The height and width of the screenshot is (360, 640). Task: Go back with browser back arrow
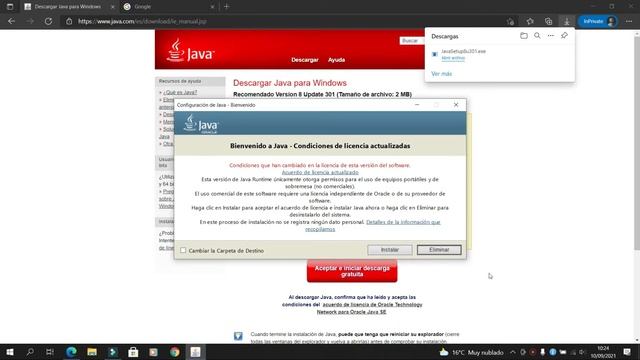pos(11,21)
